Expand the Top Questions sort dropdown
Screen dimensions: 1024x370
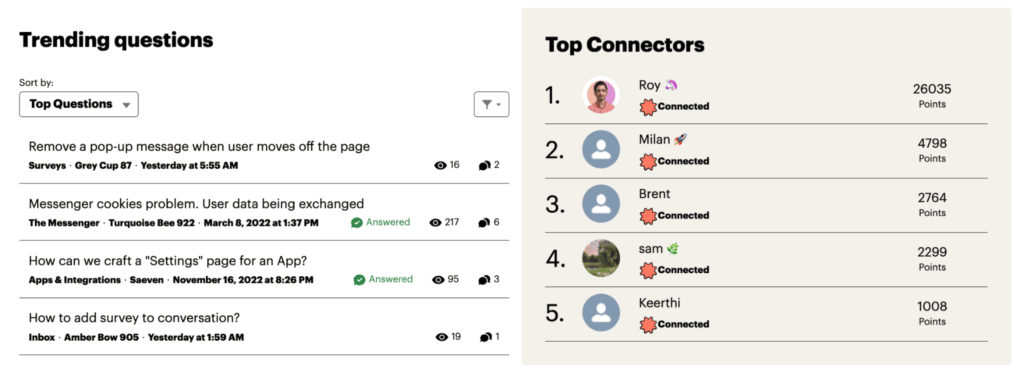point(79,104)
